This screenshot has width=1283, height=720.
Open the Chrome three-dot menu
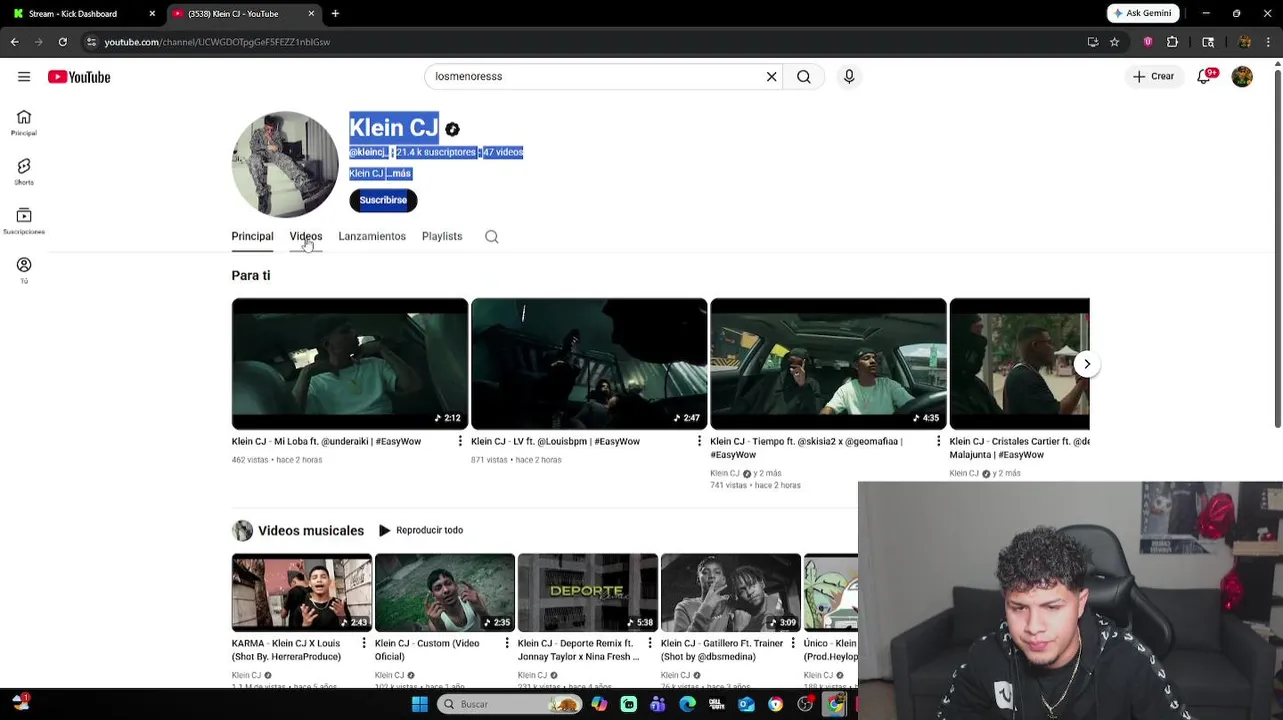point(1266,42)
